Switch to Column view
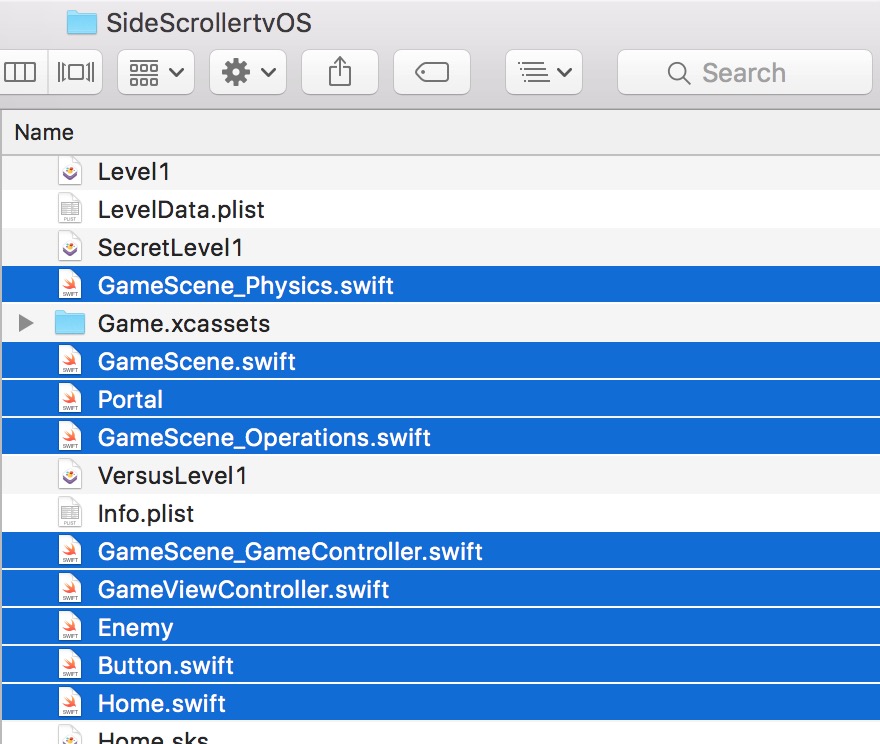Image resolution: width=880 pixels, height=744 pixels. point(22,71)
